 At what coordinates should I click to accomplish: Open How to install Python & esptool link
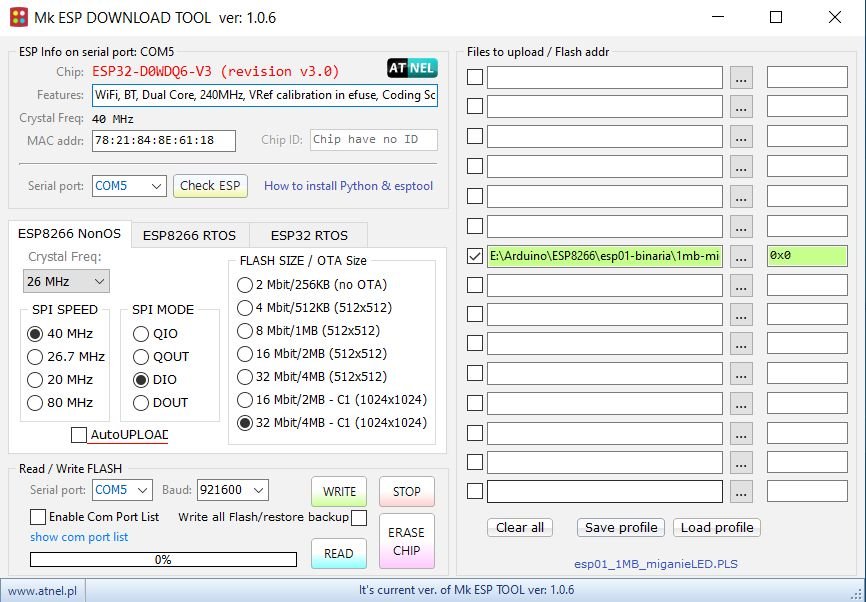(x=348, y=186)
